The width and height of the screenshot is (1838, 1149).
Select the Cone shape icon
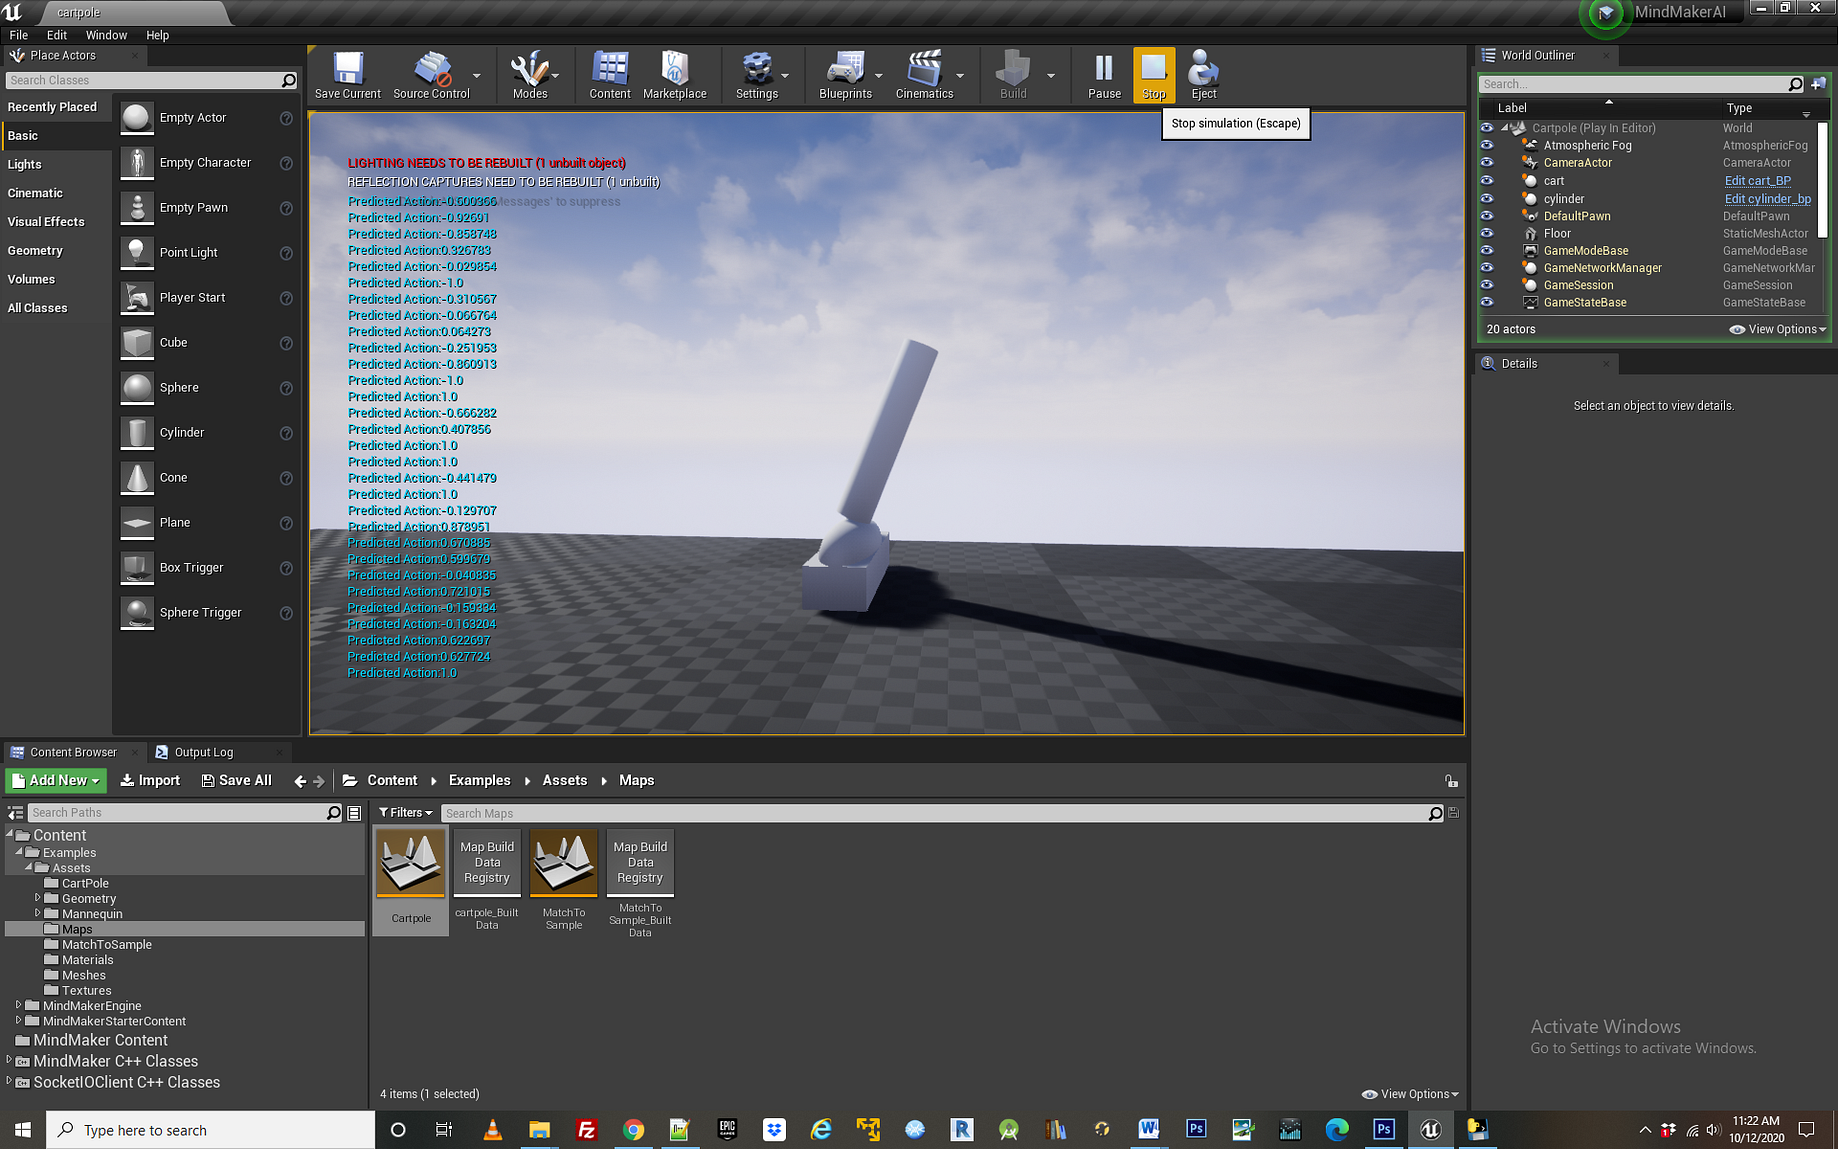pyautogui.click(x=137, y=478)
